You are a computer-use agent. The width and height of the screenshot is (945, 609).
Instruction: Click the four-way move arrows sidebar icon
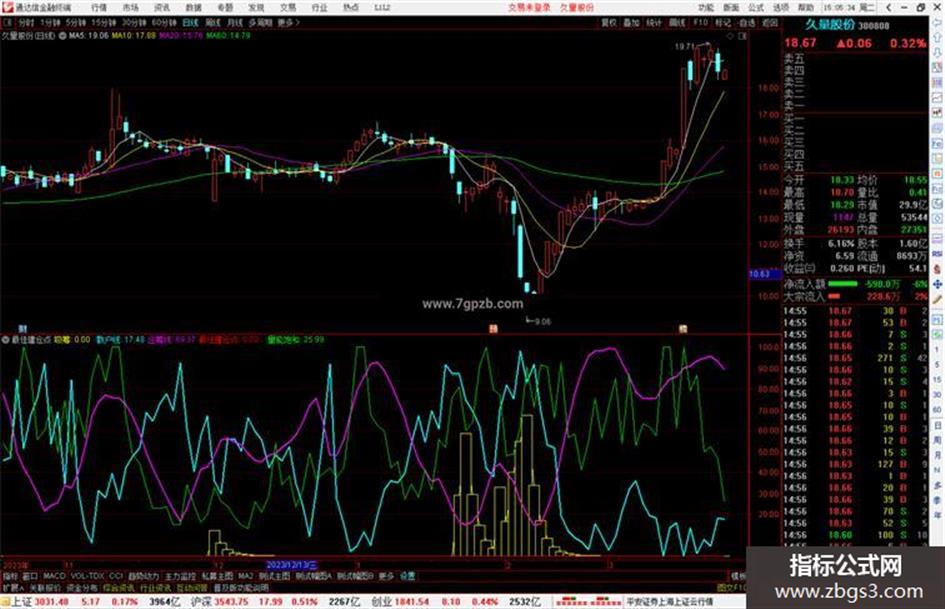938,284
